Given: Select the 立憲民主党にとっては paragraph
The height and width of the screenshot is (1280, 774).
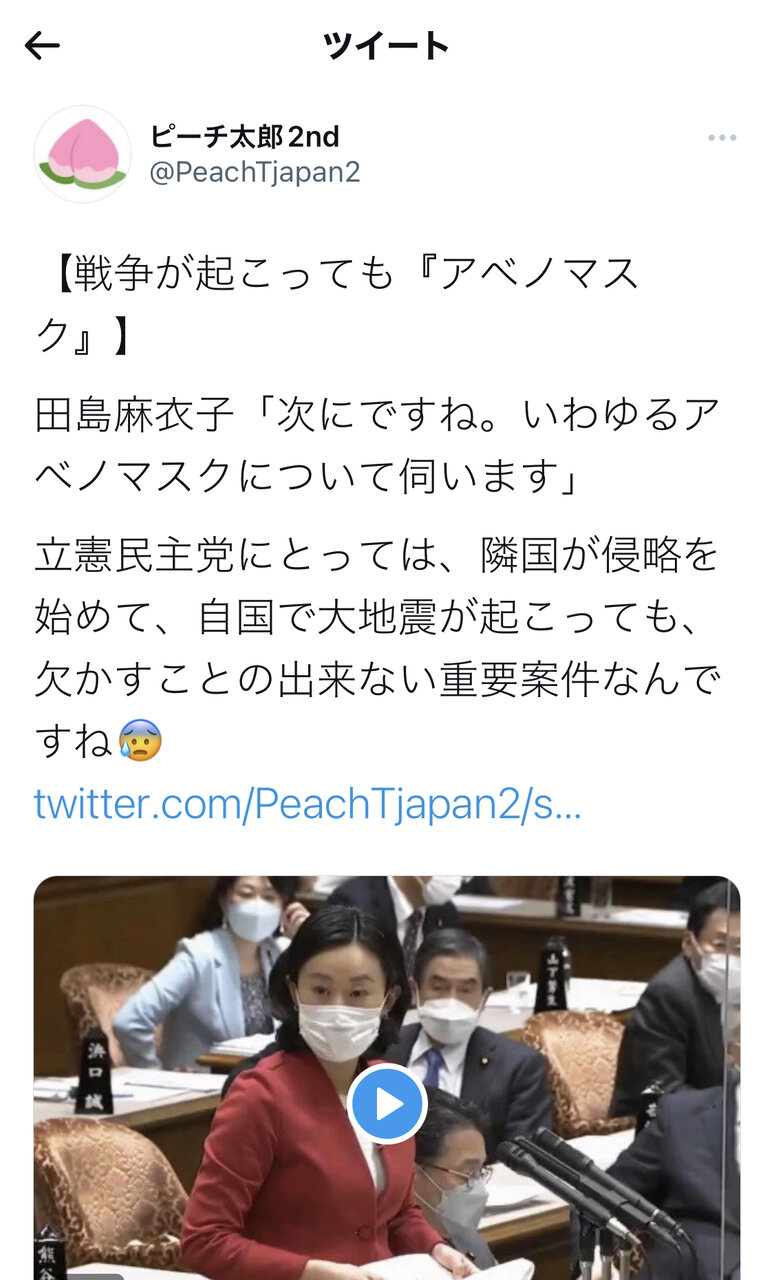Looking at the screenshot, I should pyautogui.click(x=377, y=648).
